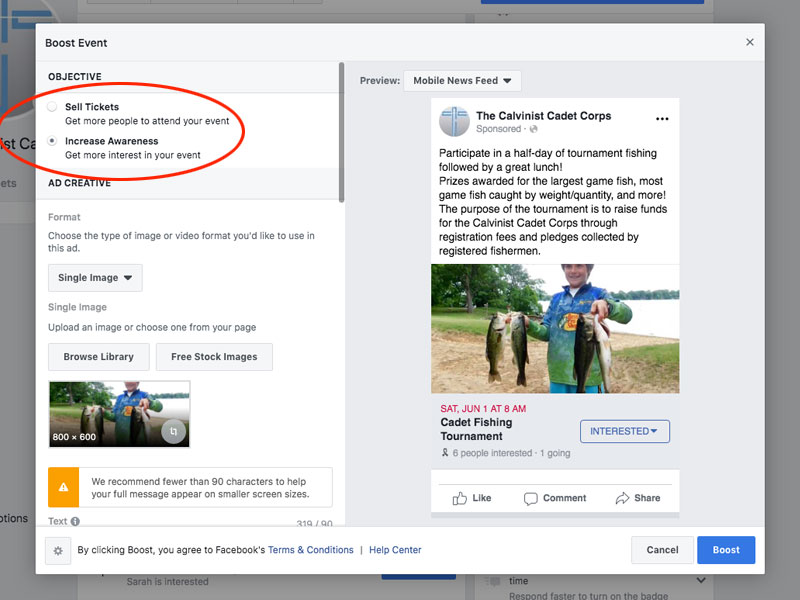Click the OBJECTIVE section header
The height and width of the screenshot is (600, 800).
(x=75, y=77)
